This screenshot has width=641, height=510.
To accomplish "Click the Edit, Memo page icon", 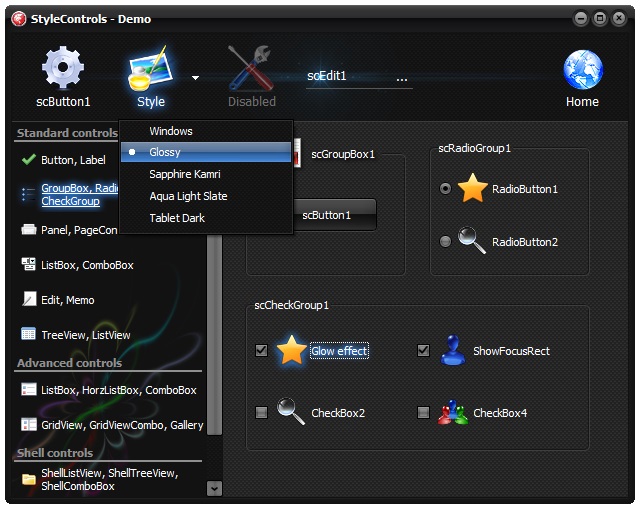I will pyautogui.click(x=29, y=299).
